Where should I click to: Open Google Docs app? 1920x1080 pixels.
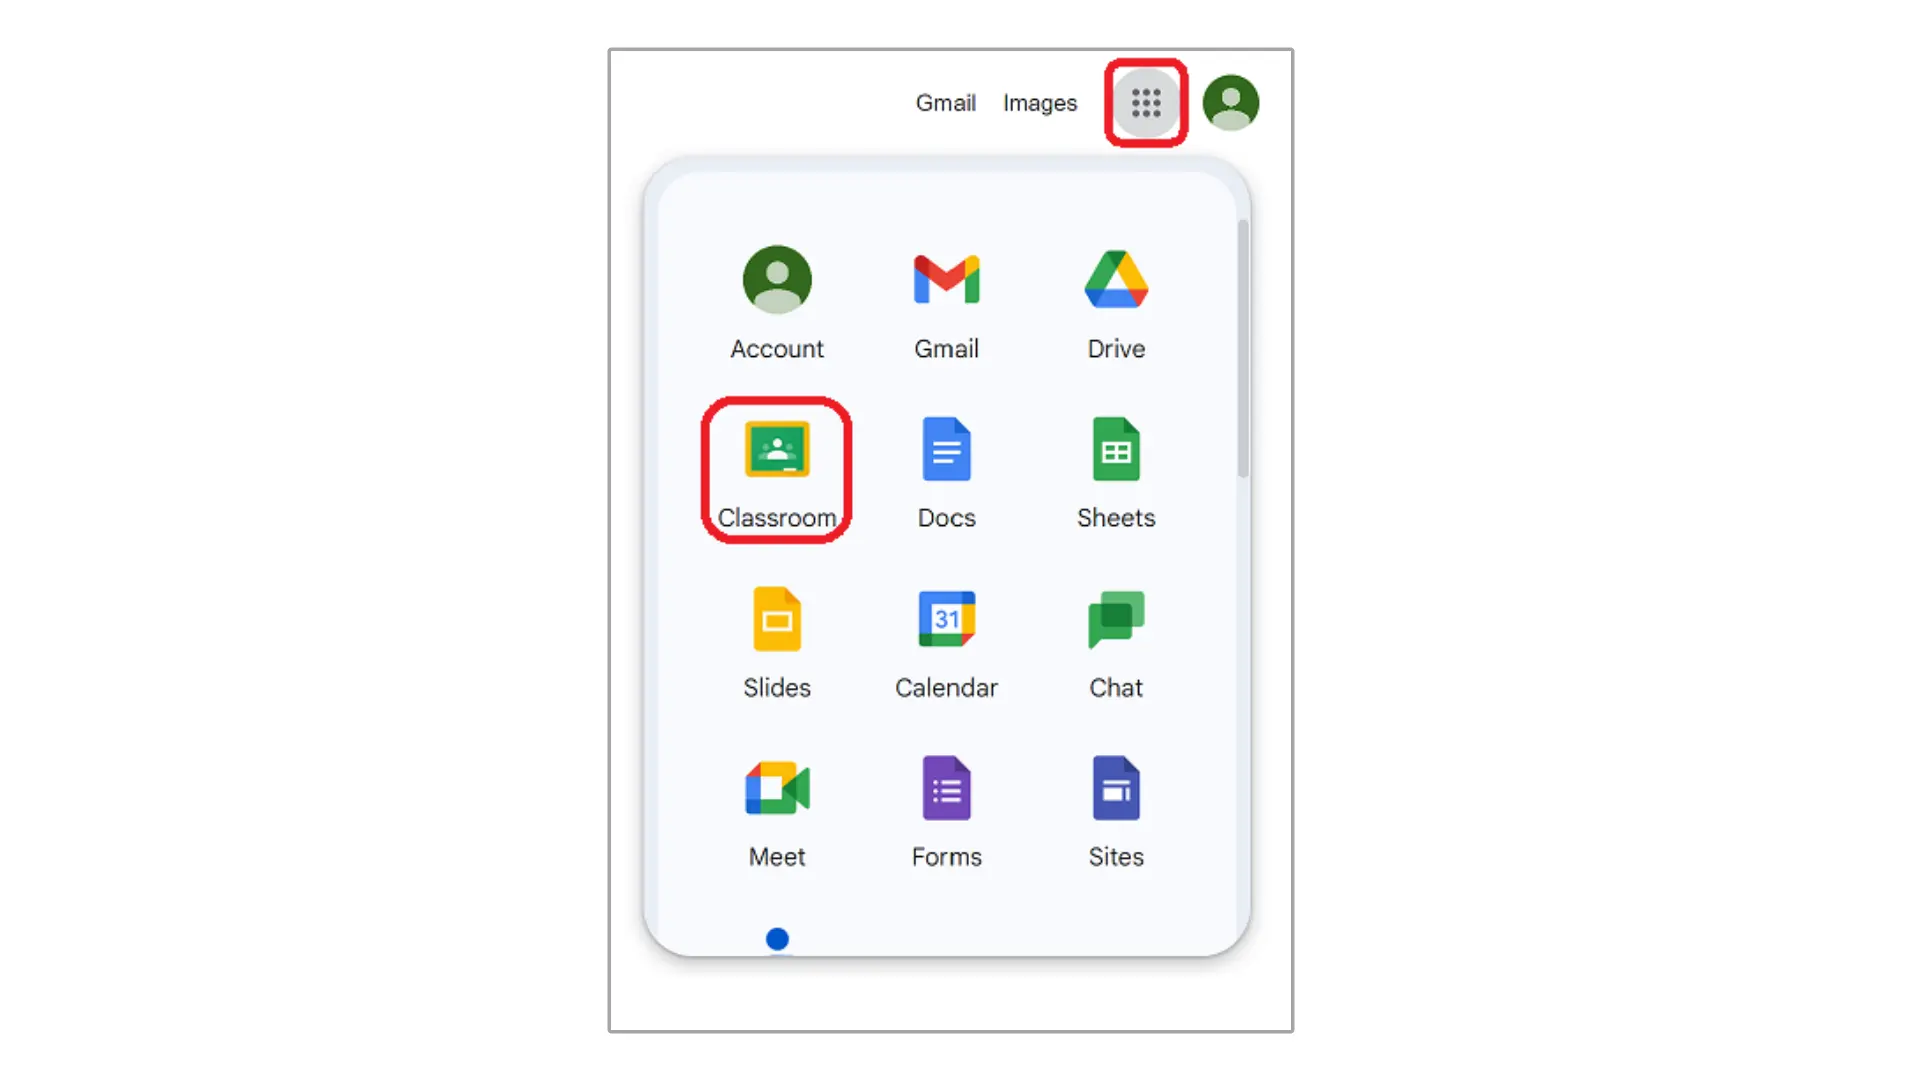(946, 449)
